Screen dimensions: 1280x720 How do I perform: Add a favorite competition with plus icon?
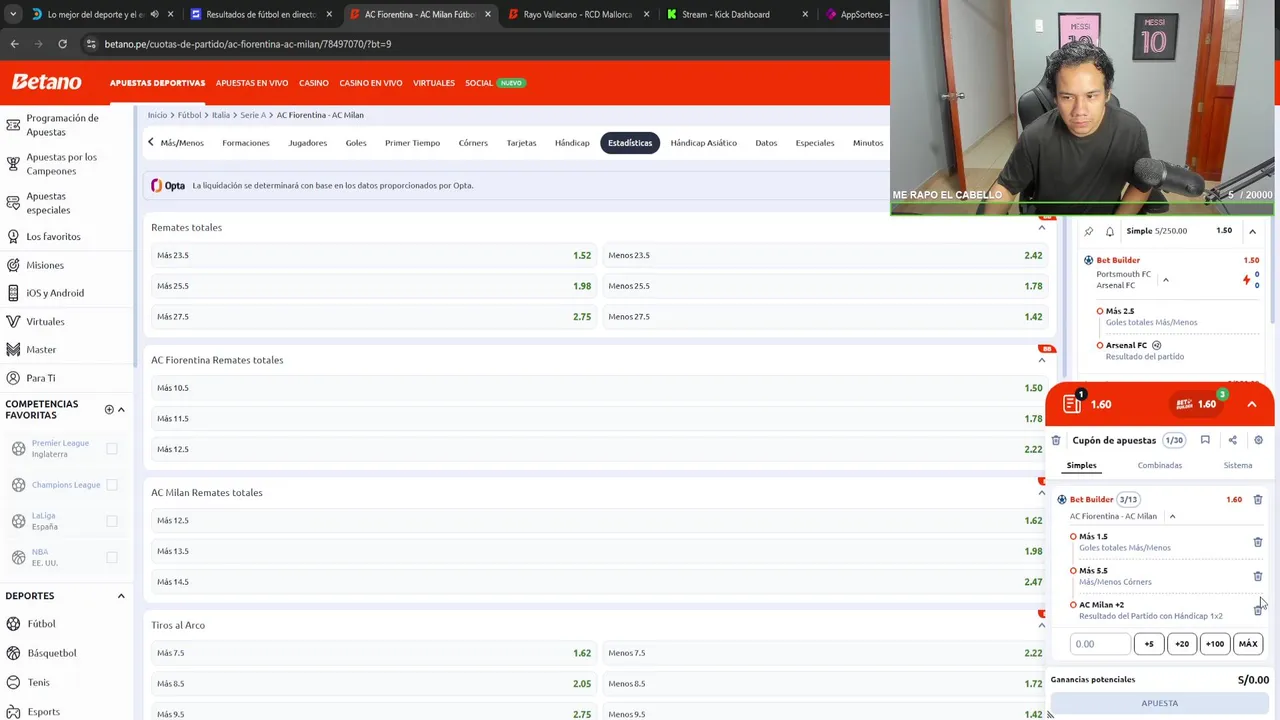tap(108, 409)
